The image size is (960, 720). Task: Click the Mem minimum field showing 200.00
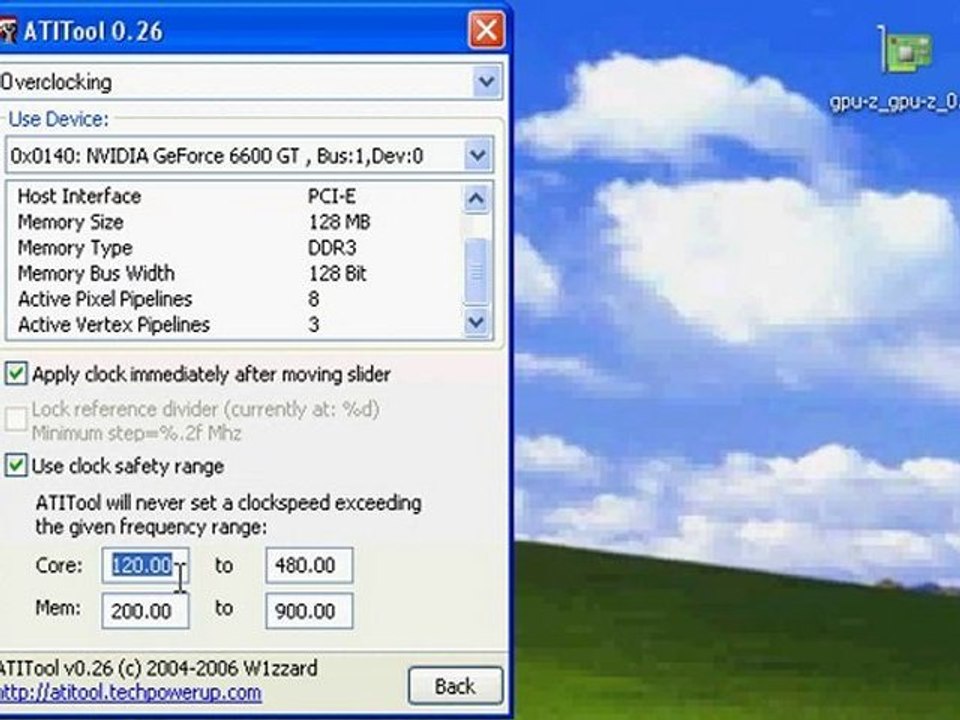coord(145,611)
